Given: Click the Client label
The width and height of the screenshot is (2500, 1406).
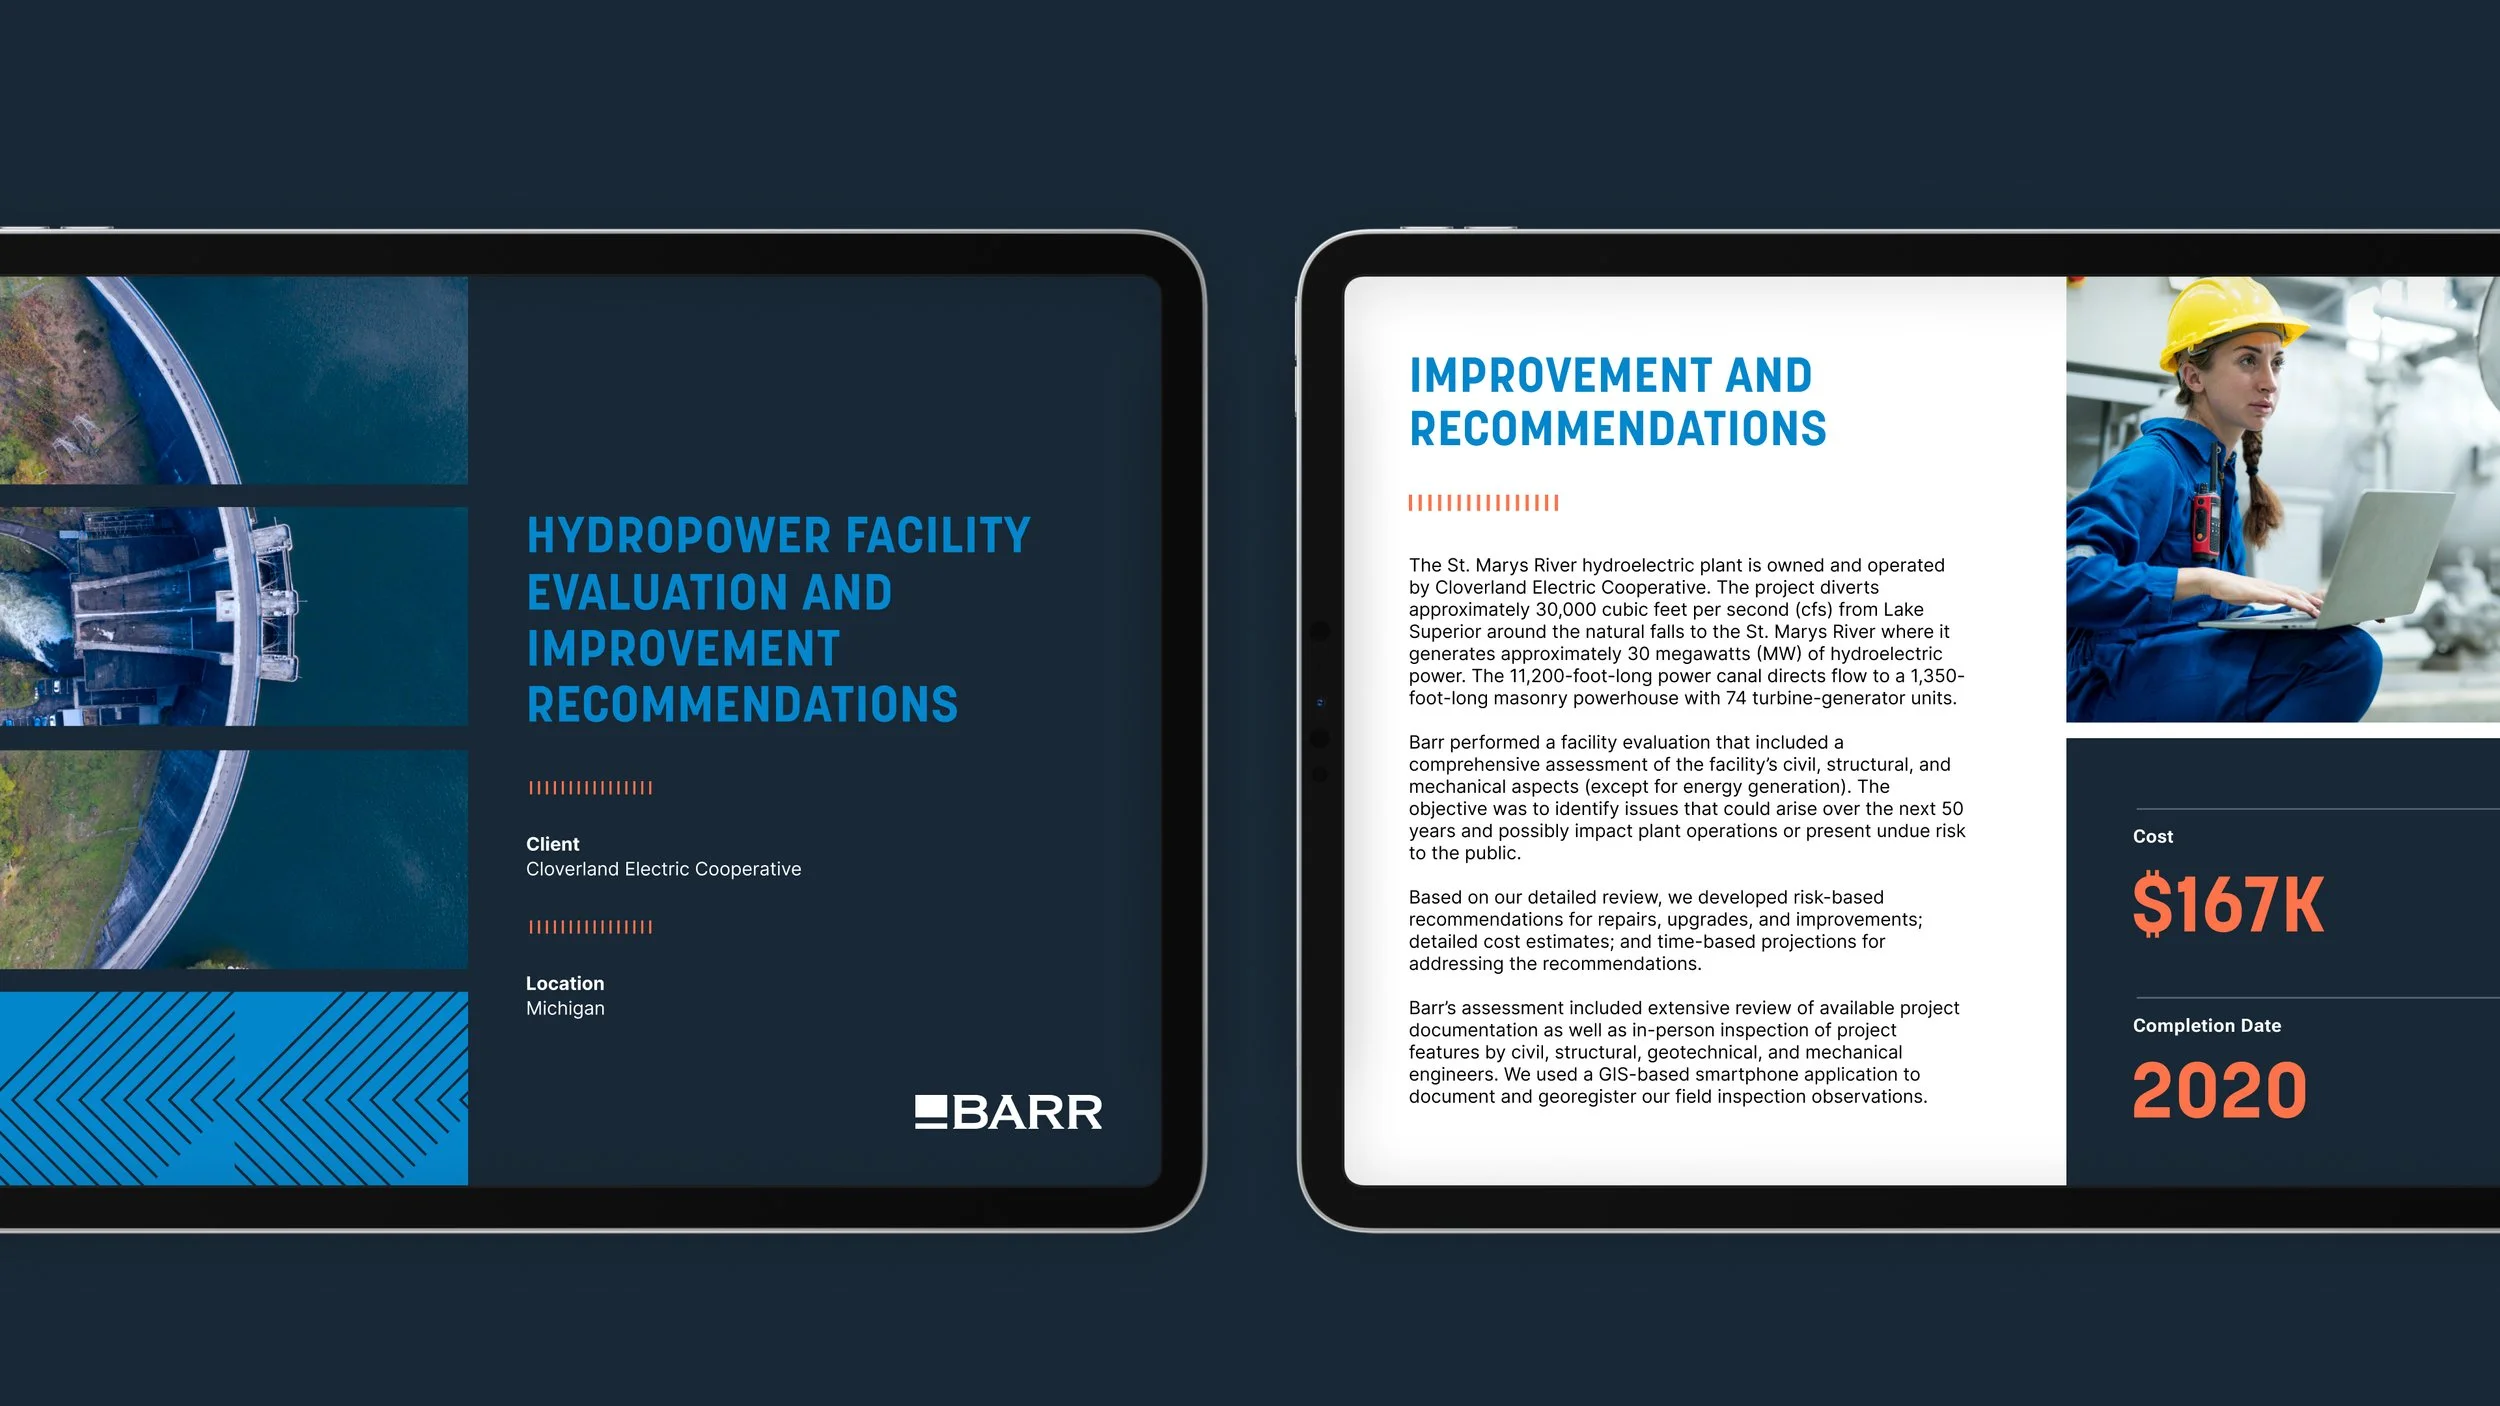Looking at the screenshot, I should coord(552,844).
